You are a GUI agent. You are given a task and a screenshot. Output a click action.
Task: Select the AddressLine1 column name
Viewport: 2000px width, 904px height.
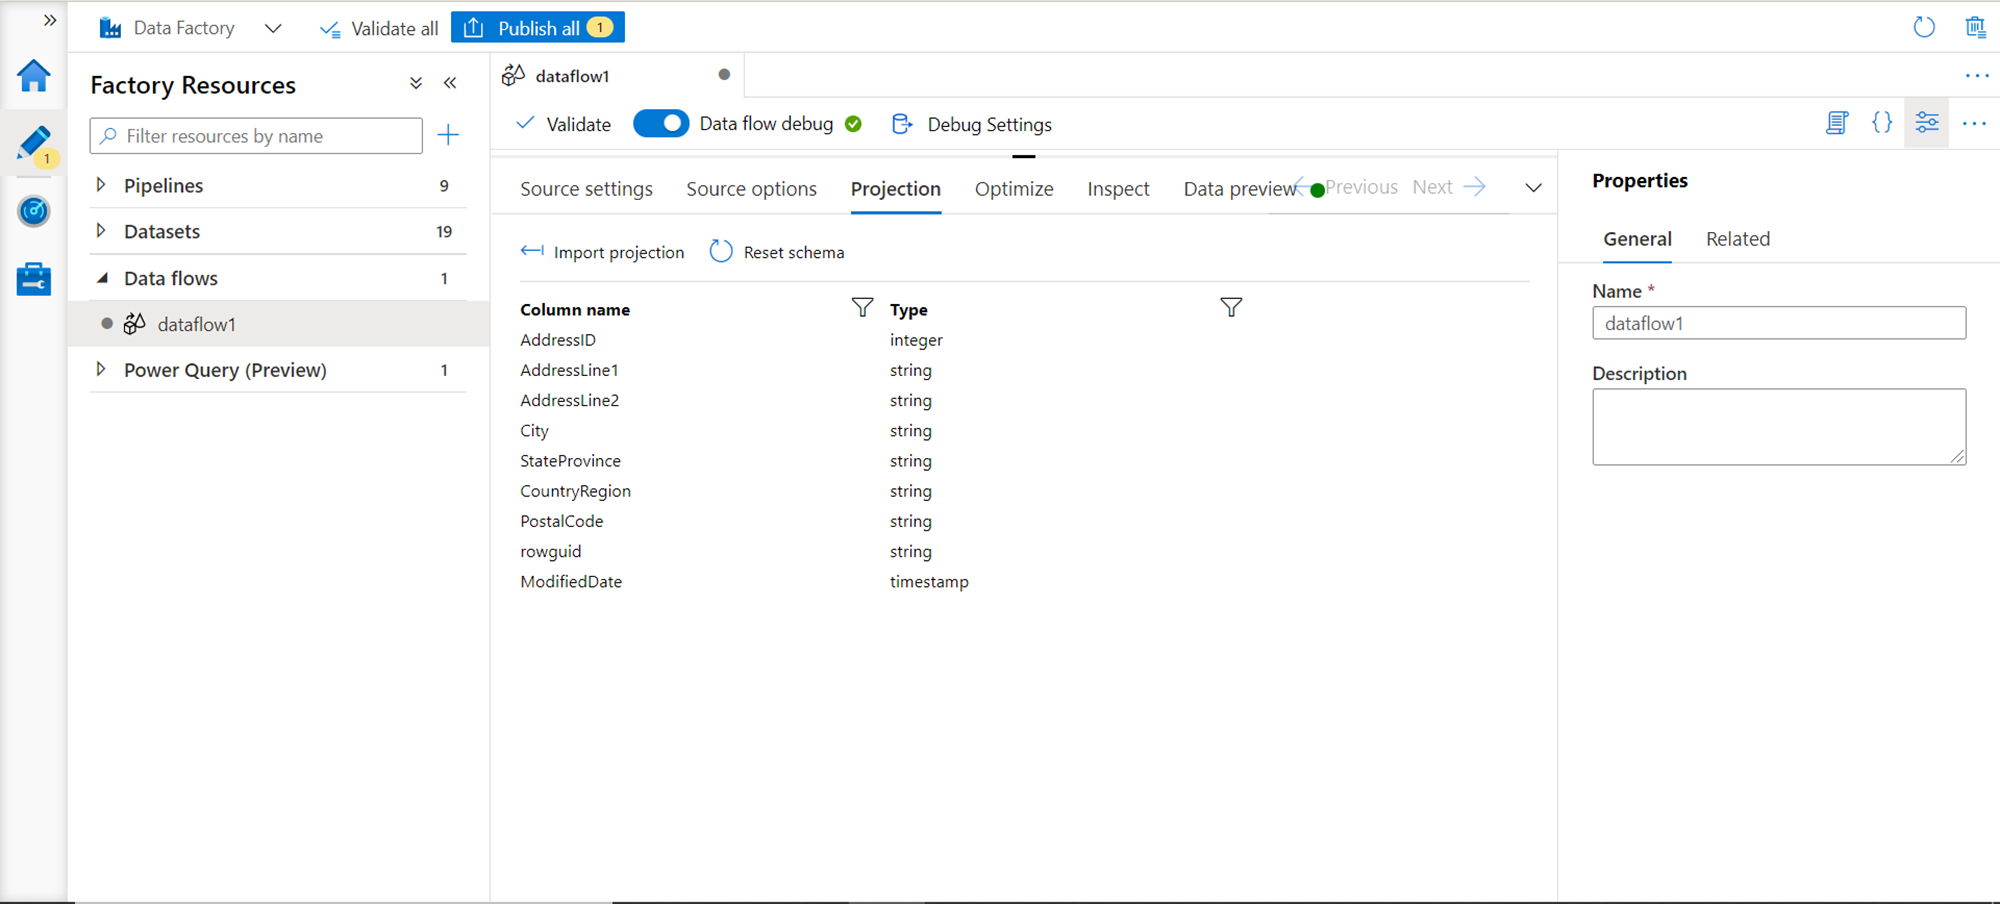point(569,370)
